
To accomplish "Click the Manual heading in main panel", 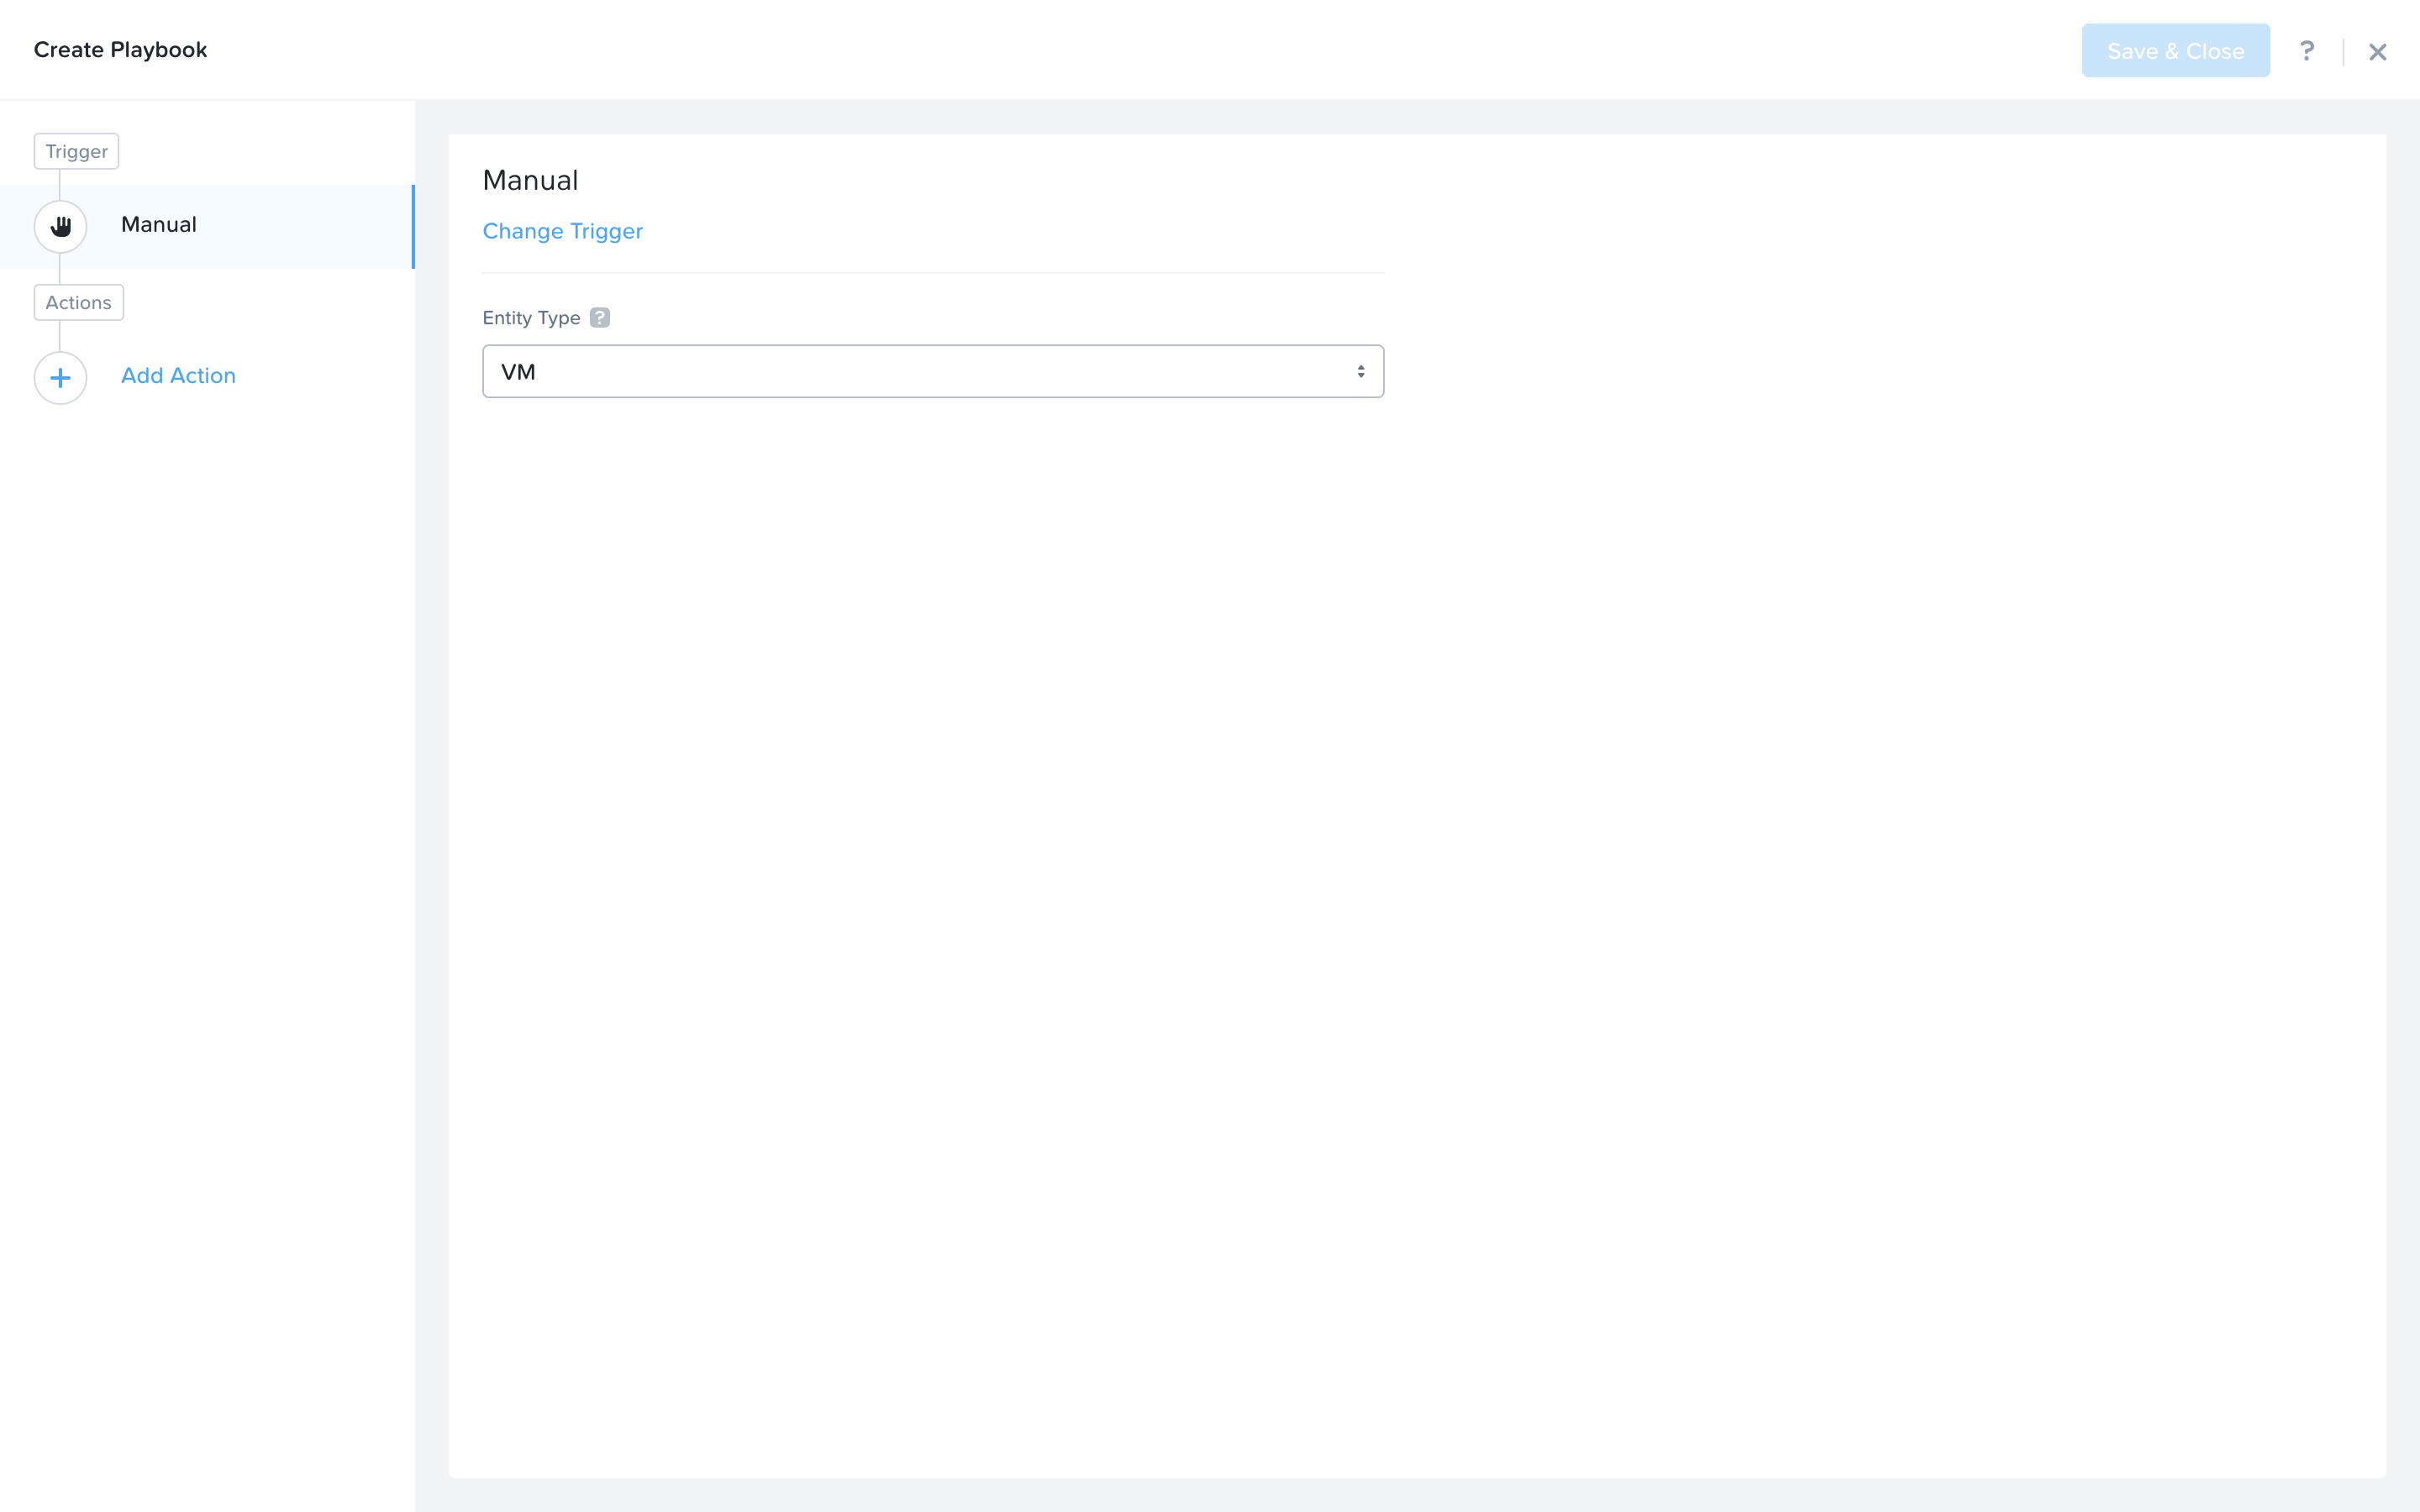I will tap(531, 181).
